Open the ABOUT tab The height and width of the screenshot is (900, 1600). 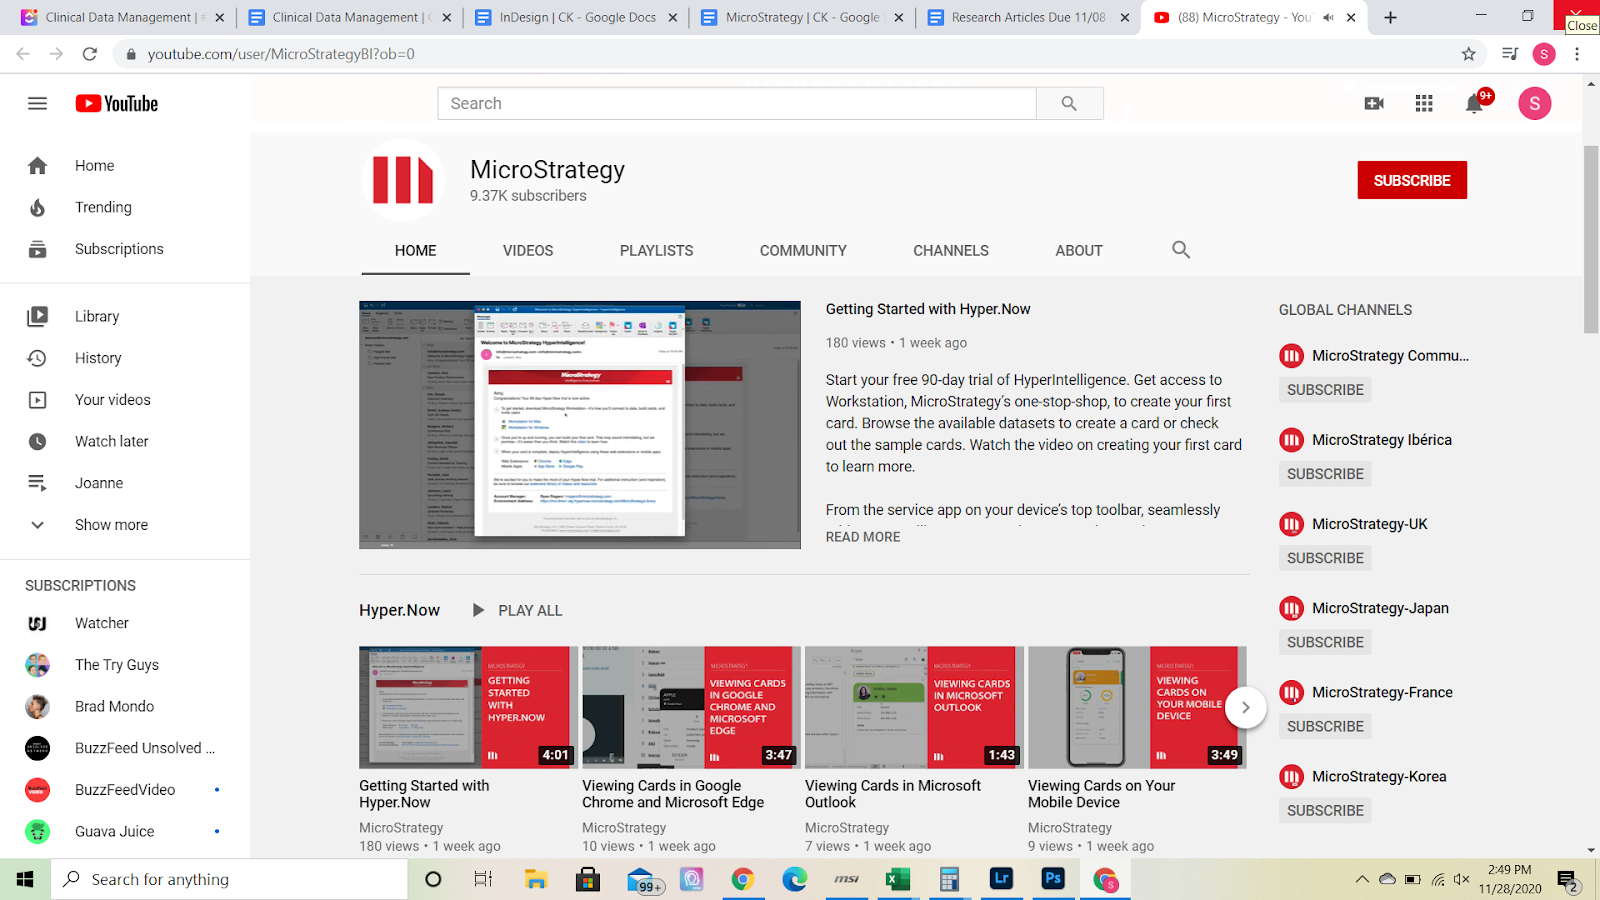tap(1079, 251)
